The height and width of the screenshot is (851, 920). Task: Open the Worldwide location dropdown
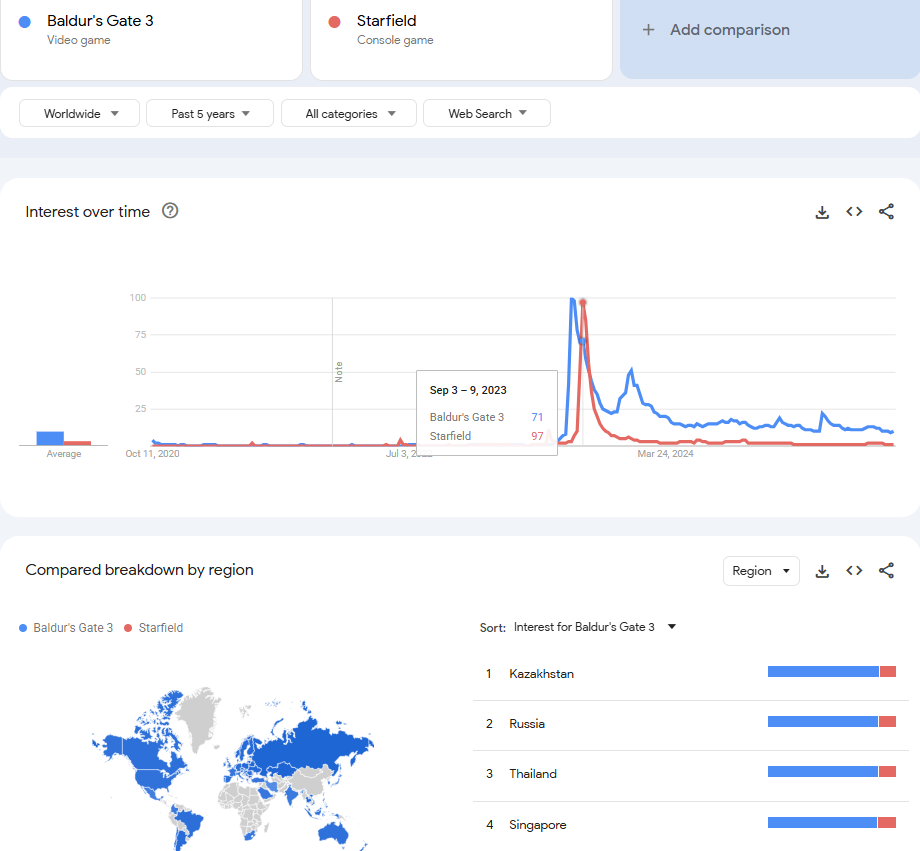(79, 113)
